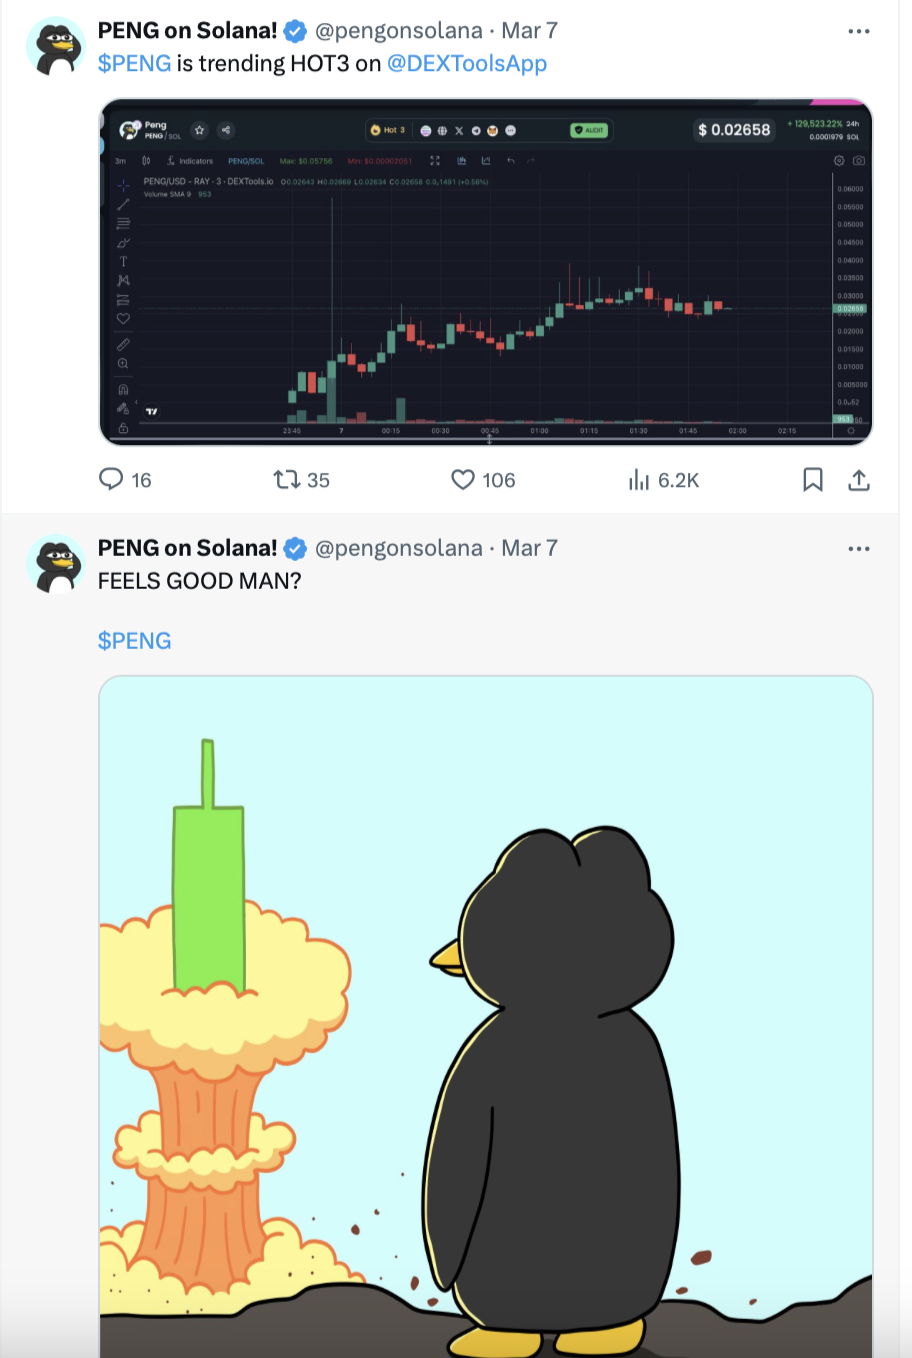912x1358 pixels.
Task: Open more options on FEELS GOOD MAN tweet
Action: [859, 549]
